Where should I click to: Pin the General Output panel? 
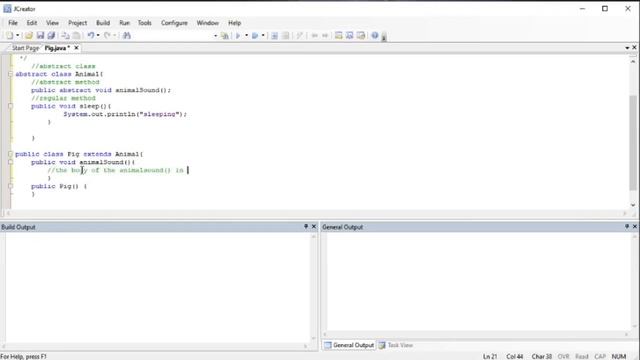pyautogui.click(x=627, y=227)
